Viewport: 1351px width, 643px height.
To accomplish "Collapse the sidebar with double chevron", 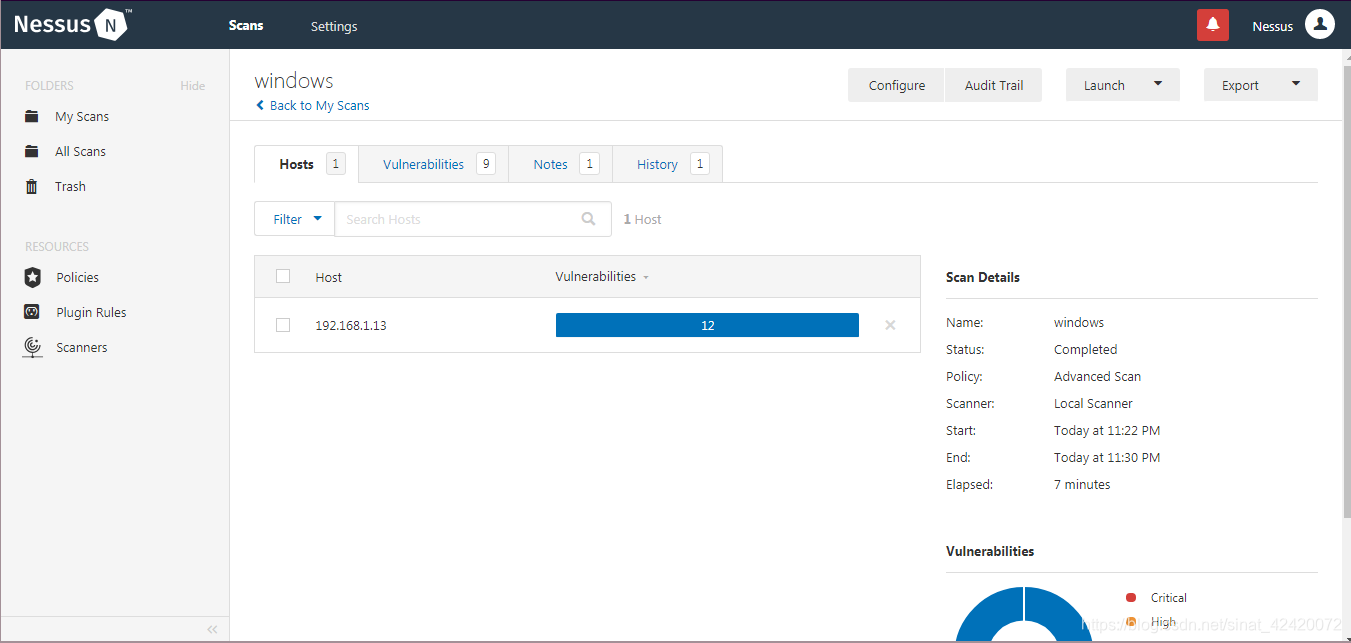I will (212, 629).
